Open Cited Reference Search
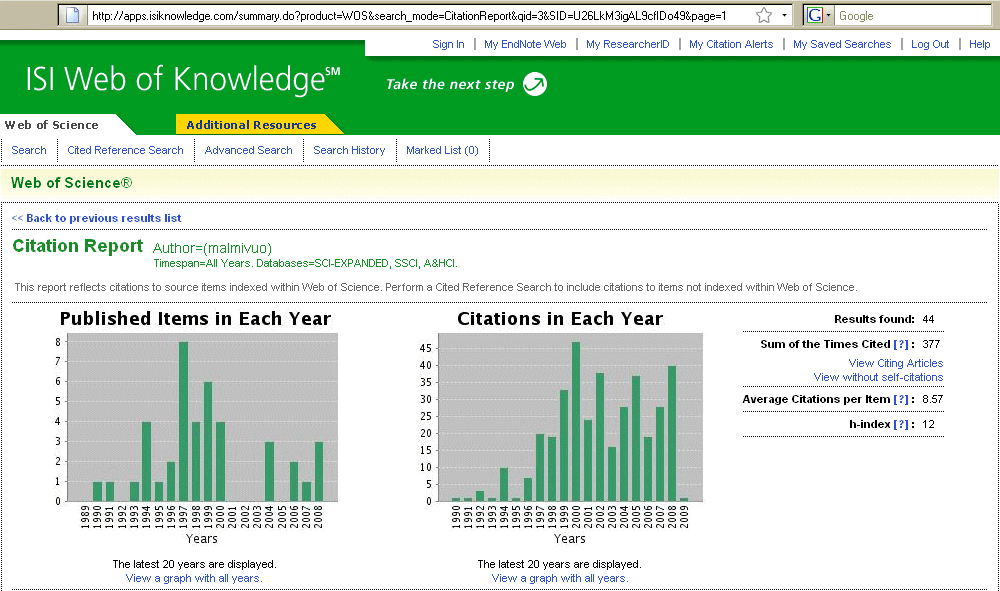Screen dimensions: 1000x591 click(125, 150)
